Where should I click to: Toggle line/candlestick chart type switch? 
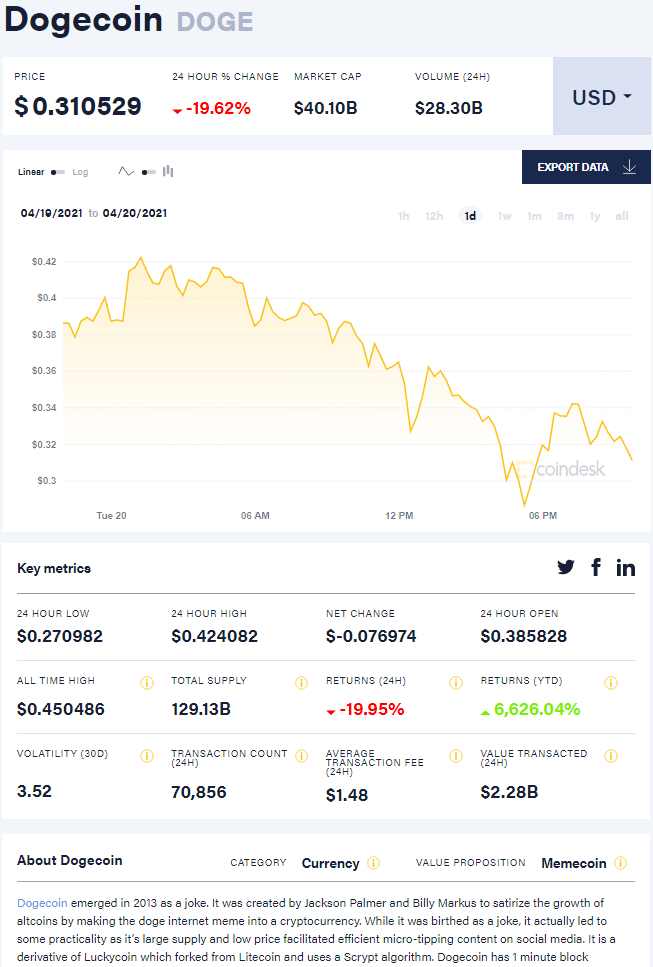(x=148, y=172)
